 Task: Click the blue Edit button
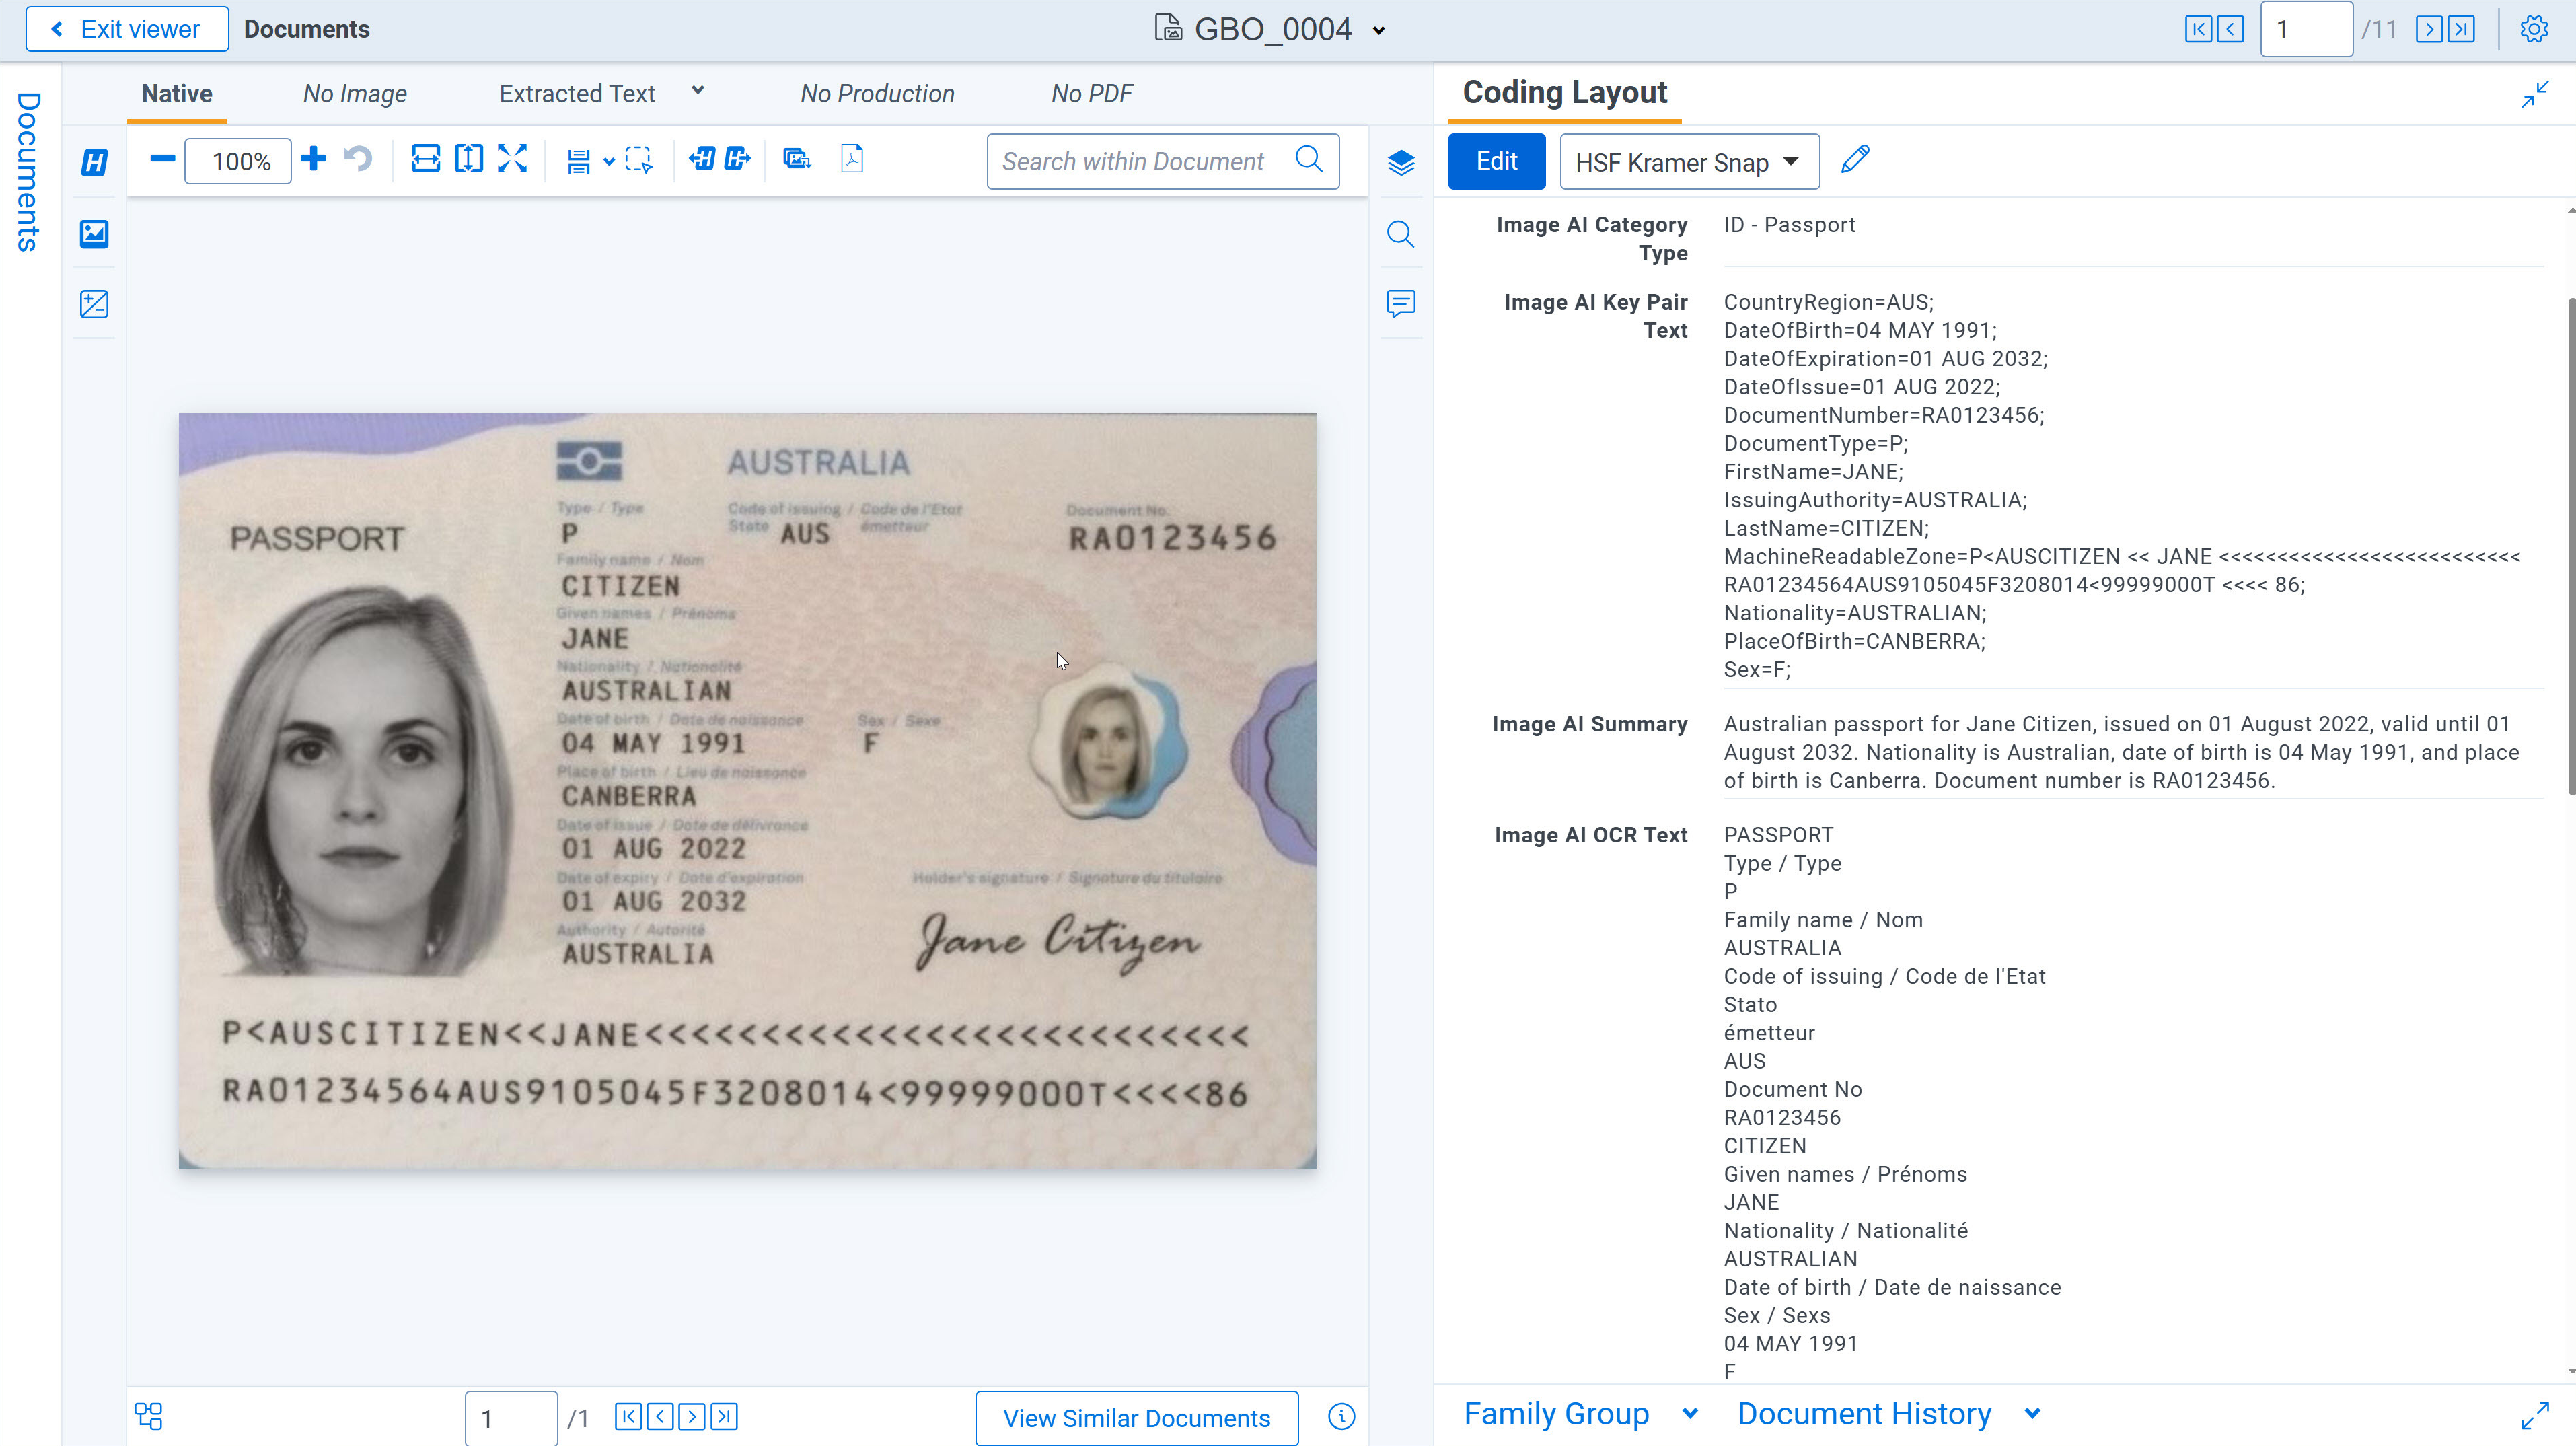point(1496,161)
